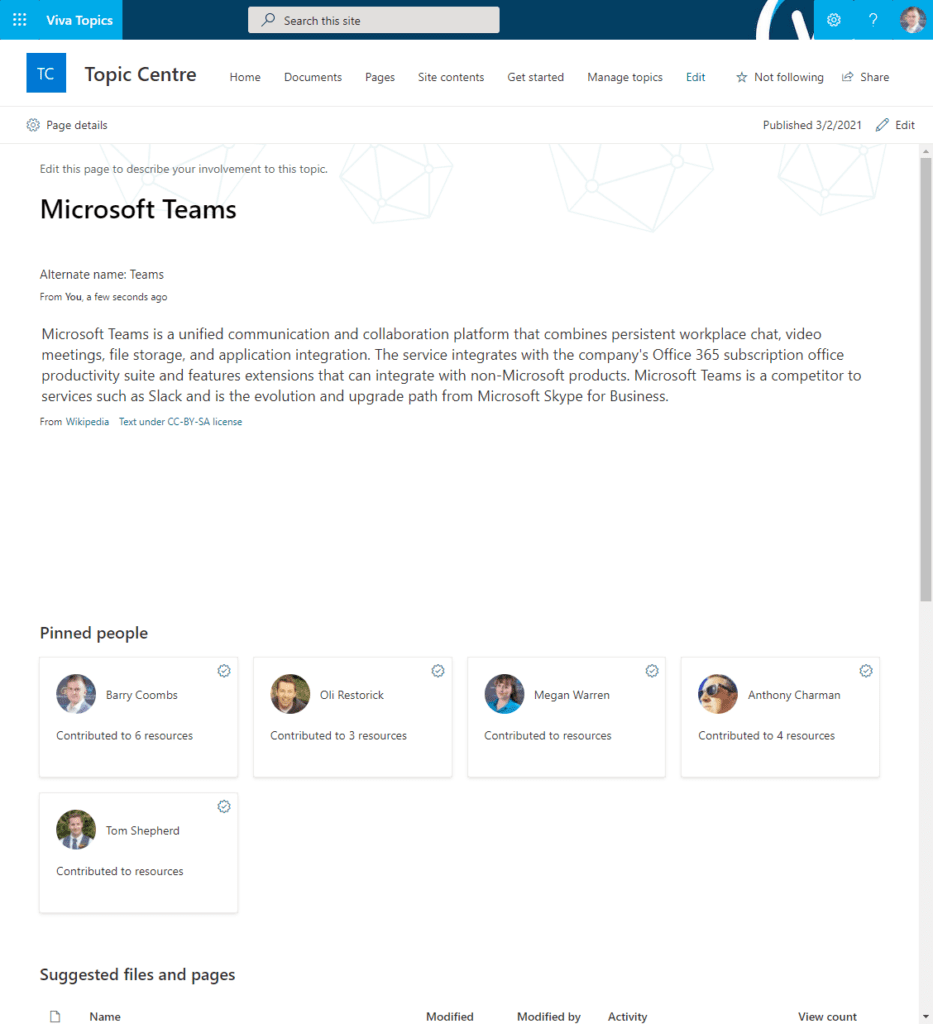The image size is (933, 1024).
Task: Go to the Home nav item
Action: click(x=245, y=77)
